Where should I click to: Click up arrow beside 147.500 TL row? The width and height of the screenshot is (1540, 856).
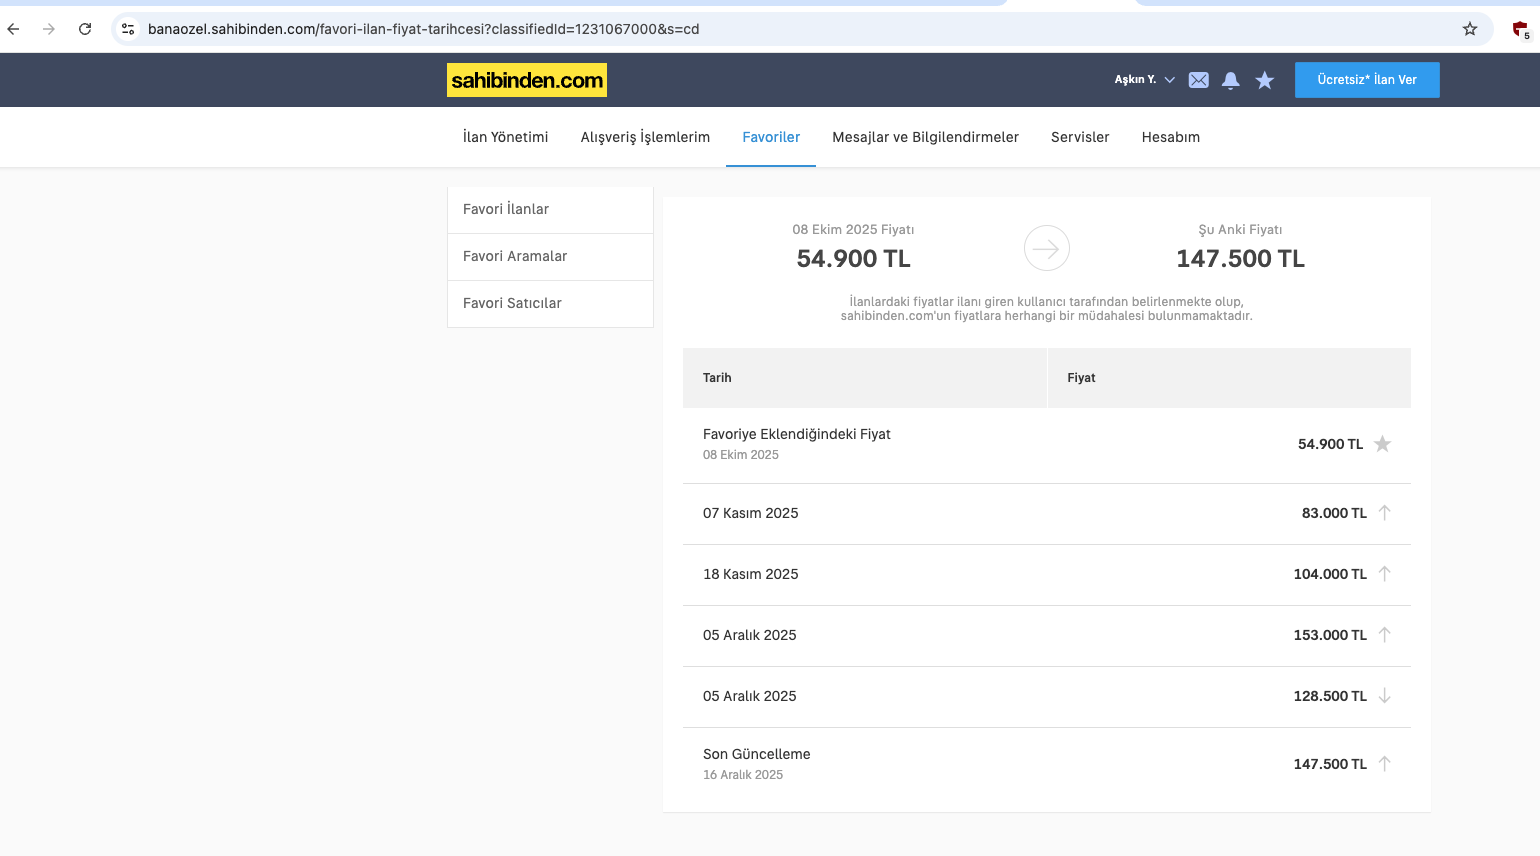[1385, 764]
